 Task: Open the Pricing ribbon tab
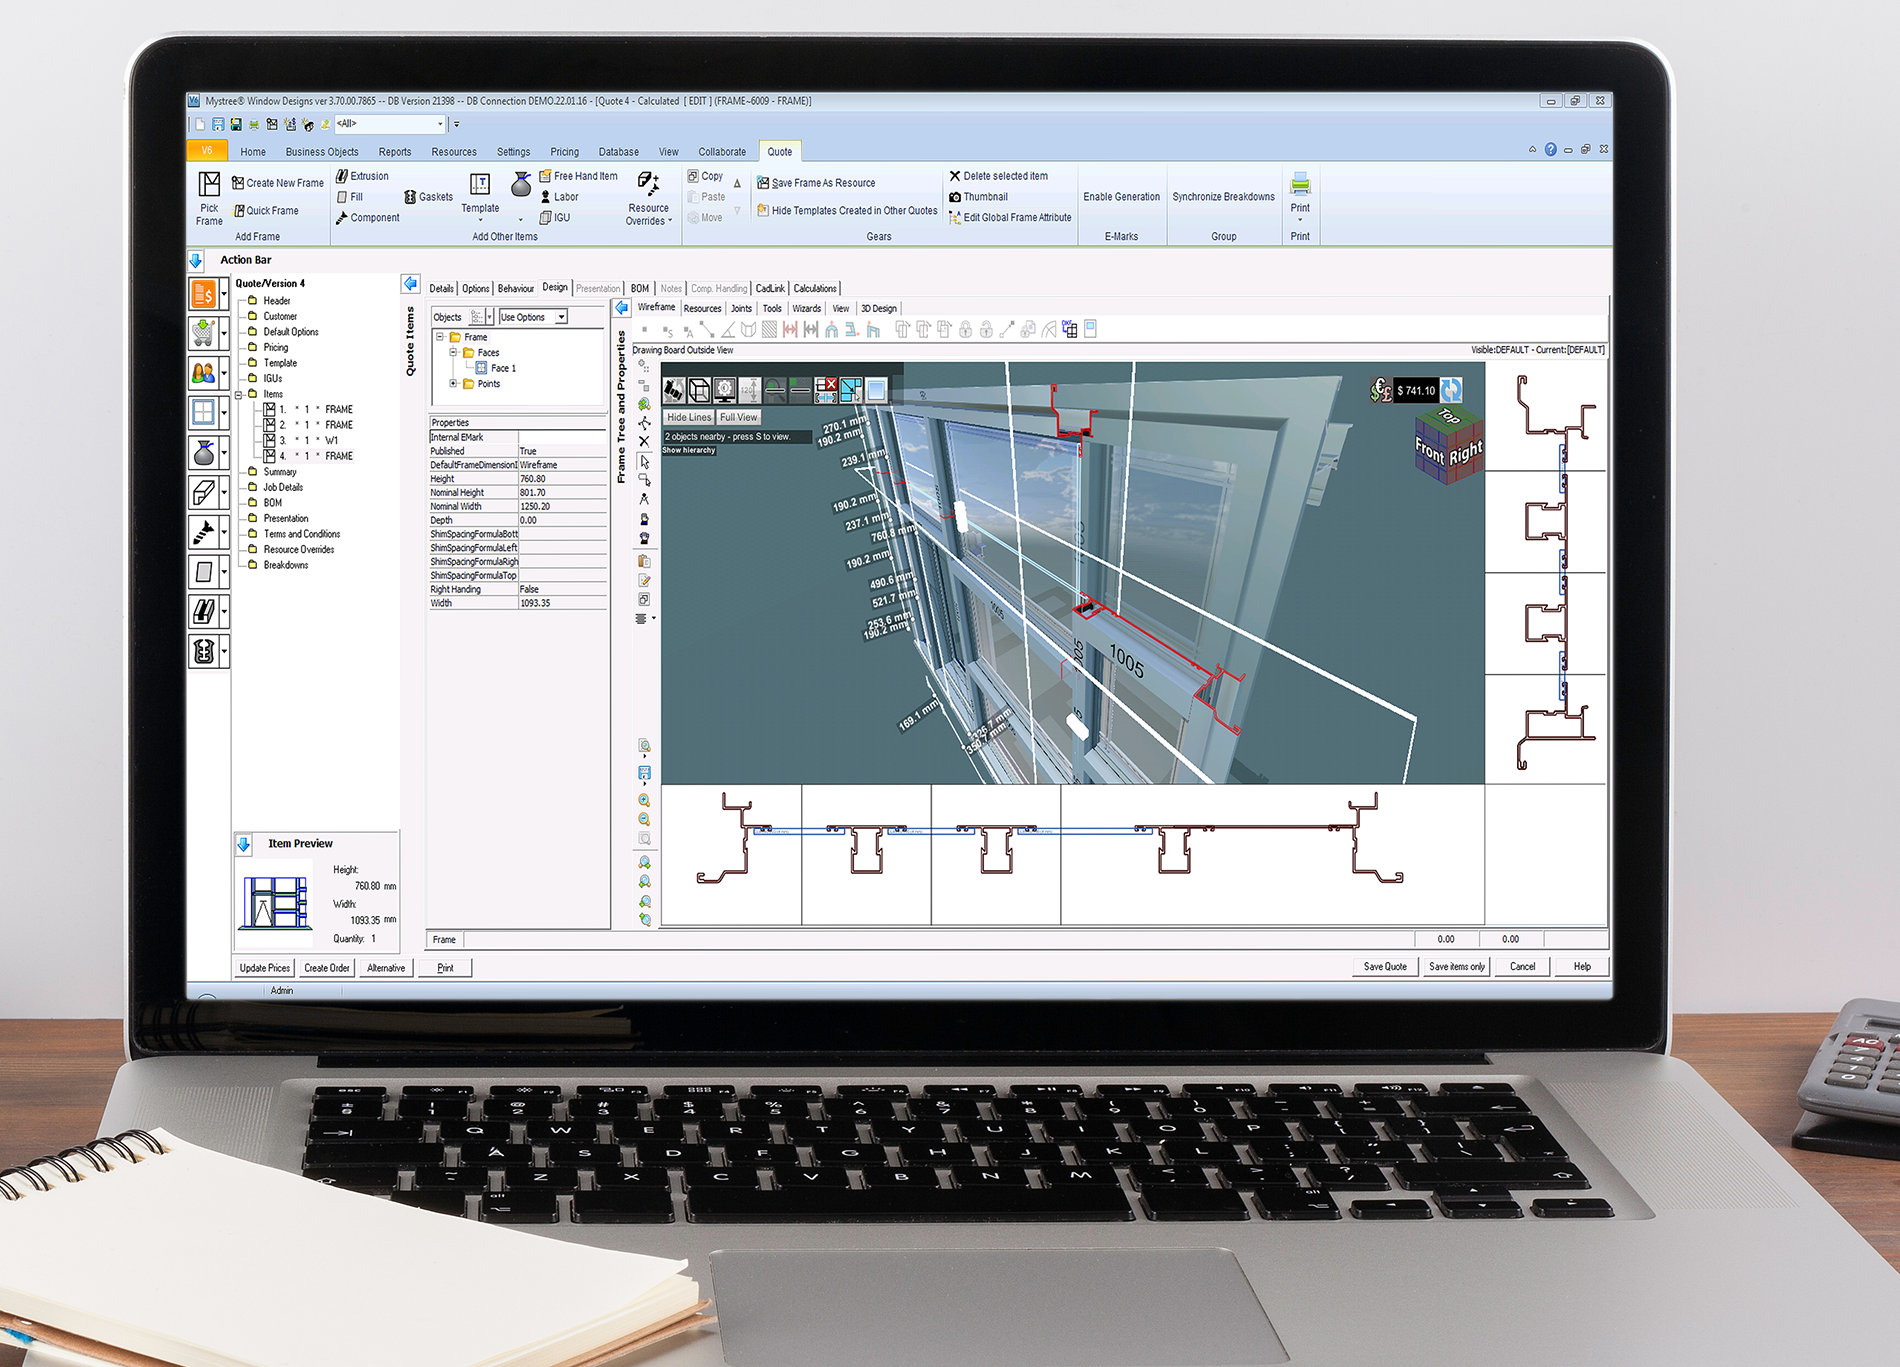coord(564,152)
